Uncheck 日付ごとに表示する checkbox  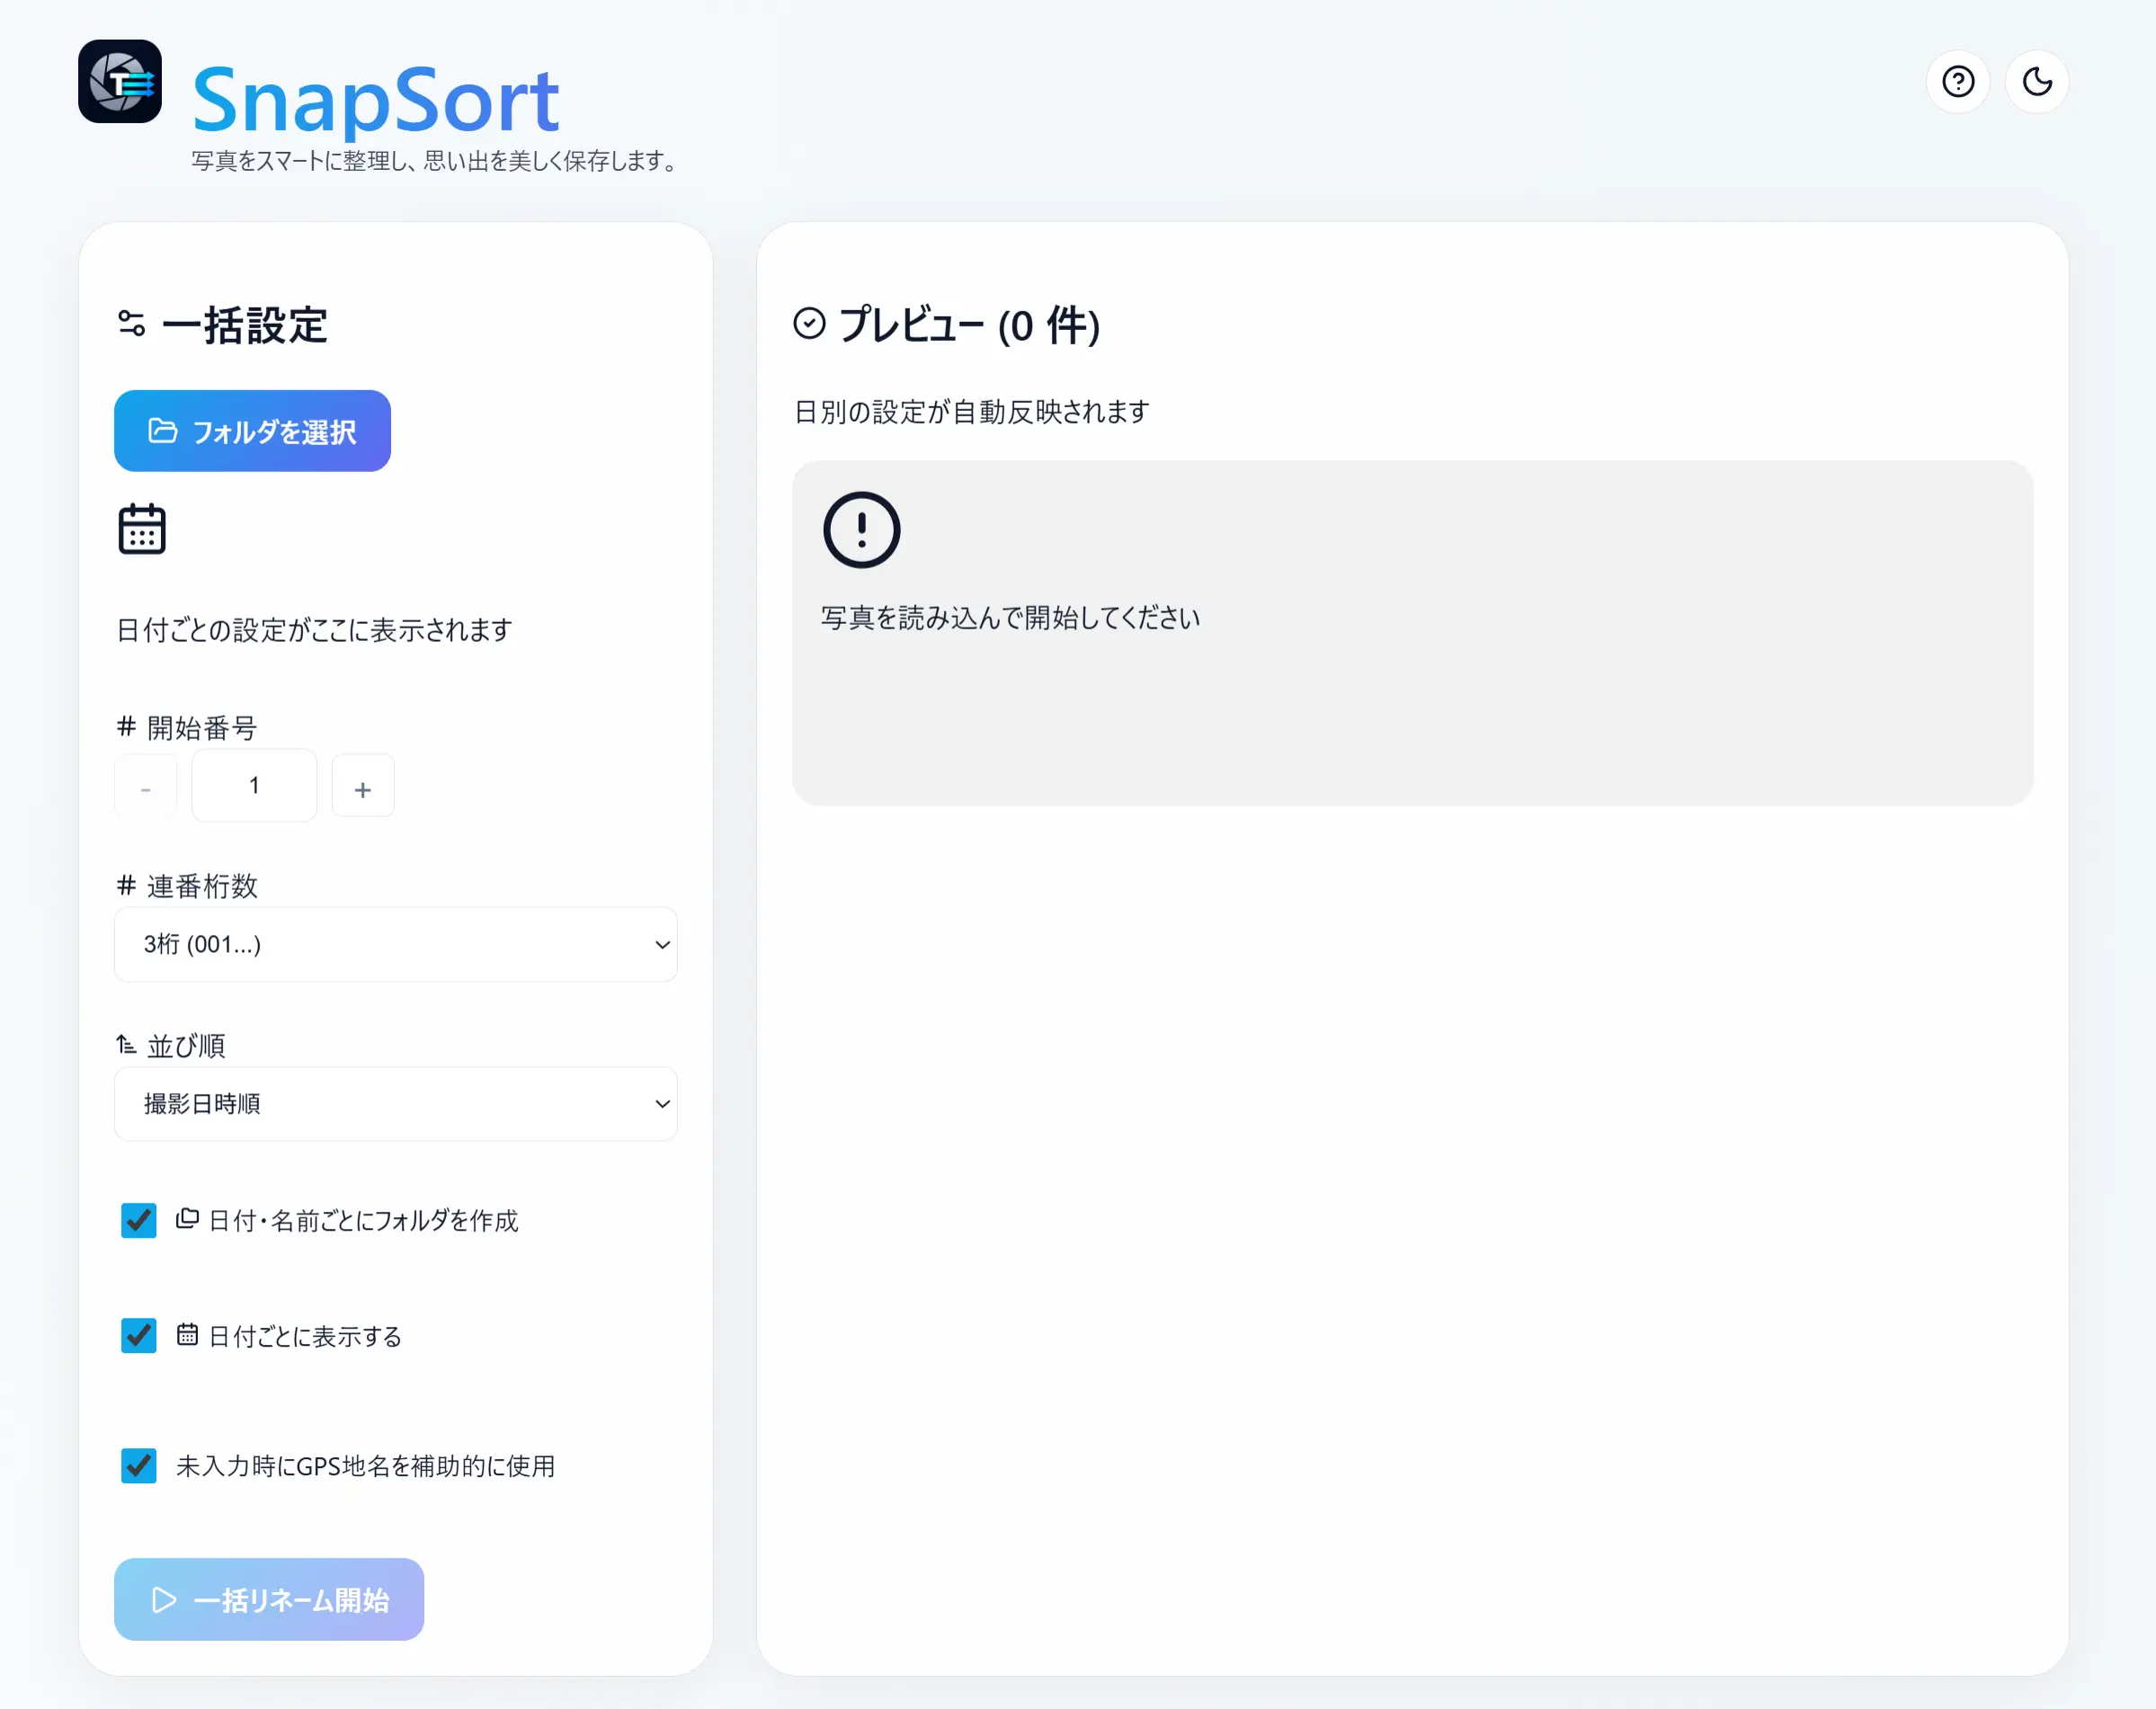pyautogui.click(x=138, y=1335)
